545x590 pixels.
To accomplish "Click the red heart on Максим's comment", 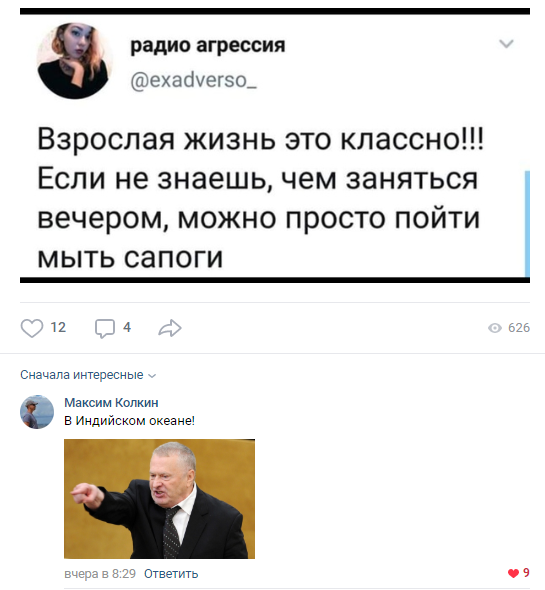I will tap(513, 573).
